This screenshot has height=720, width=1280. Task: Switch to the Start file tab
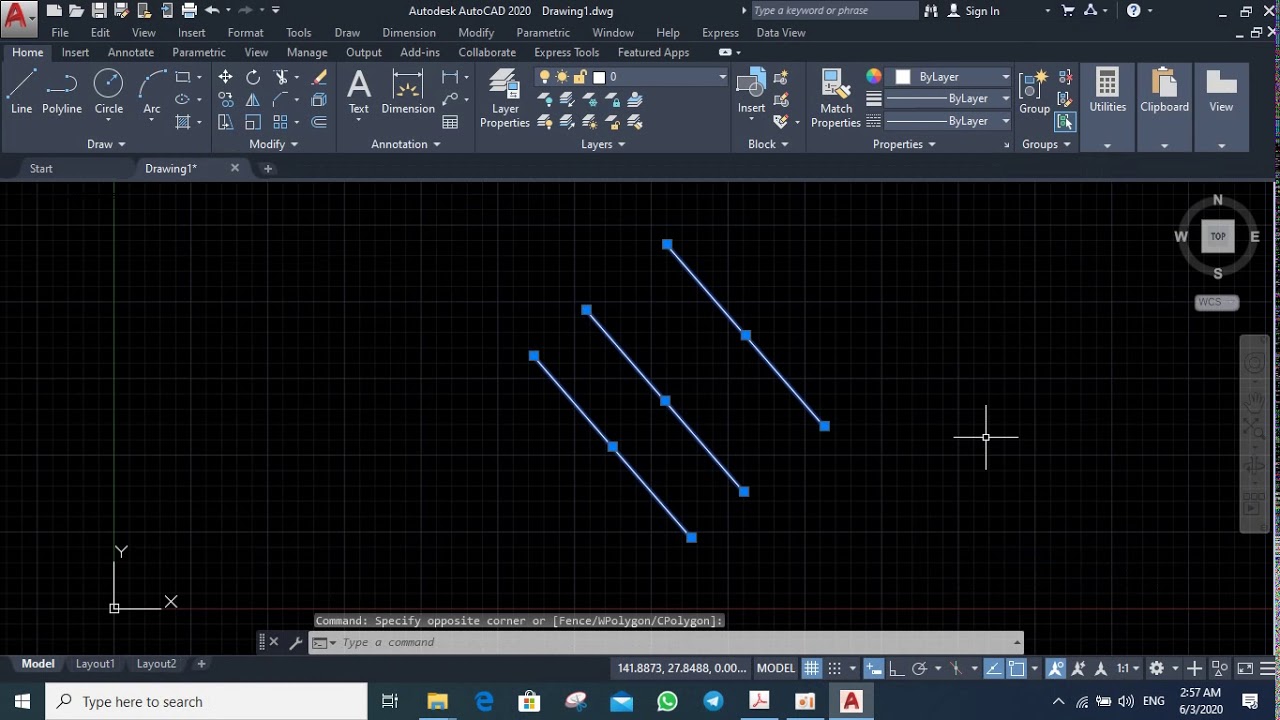point(41,169)
